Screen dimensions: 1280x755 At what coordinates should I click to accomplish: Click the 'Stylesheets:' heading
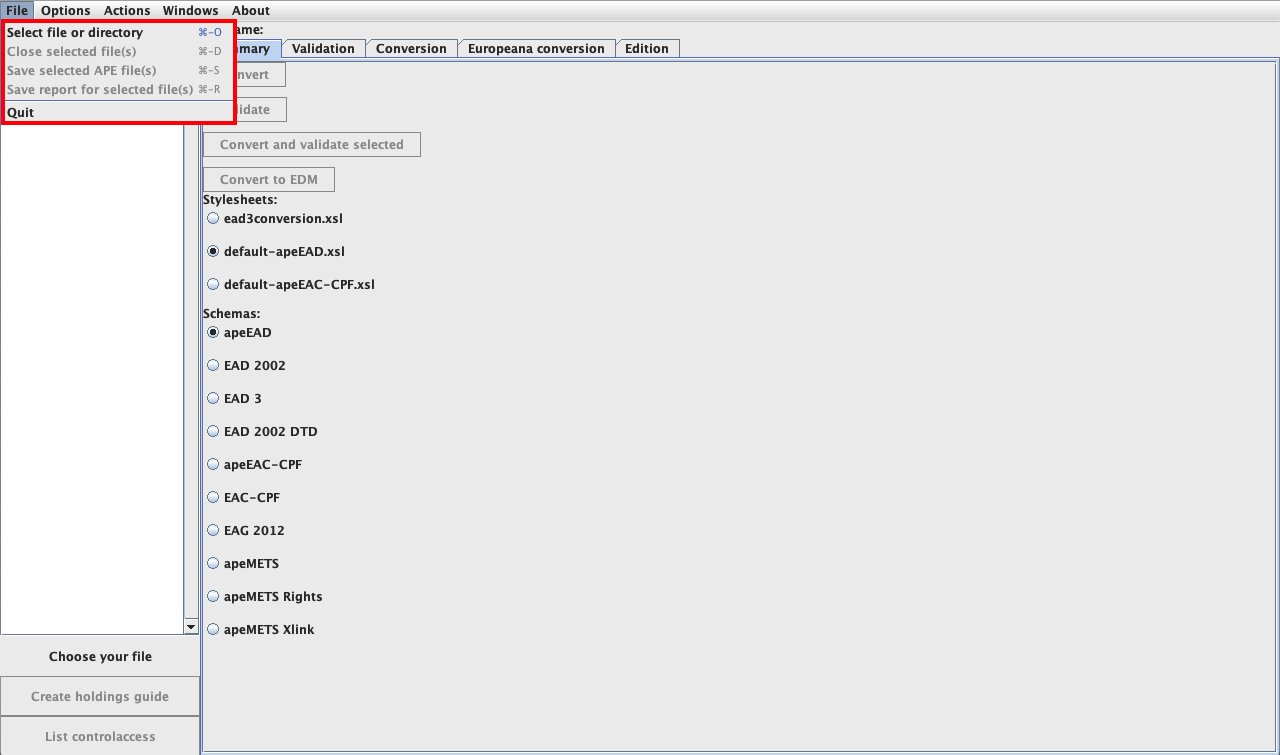[240, 200]
